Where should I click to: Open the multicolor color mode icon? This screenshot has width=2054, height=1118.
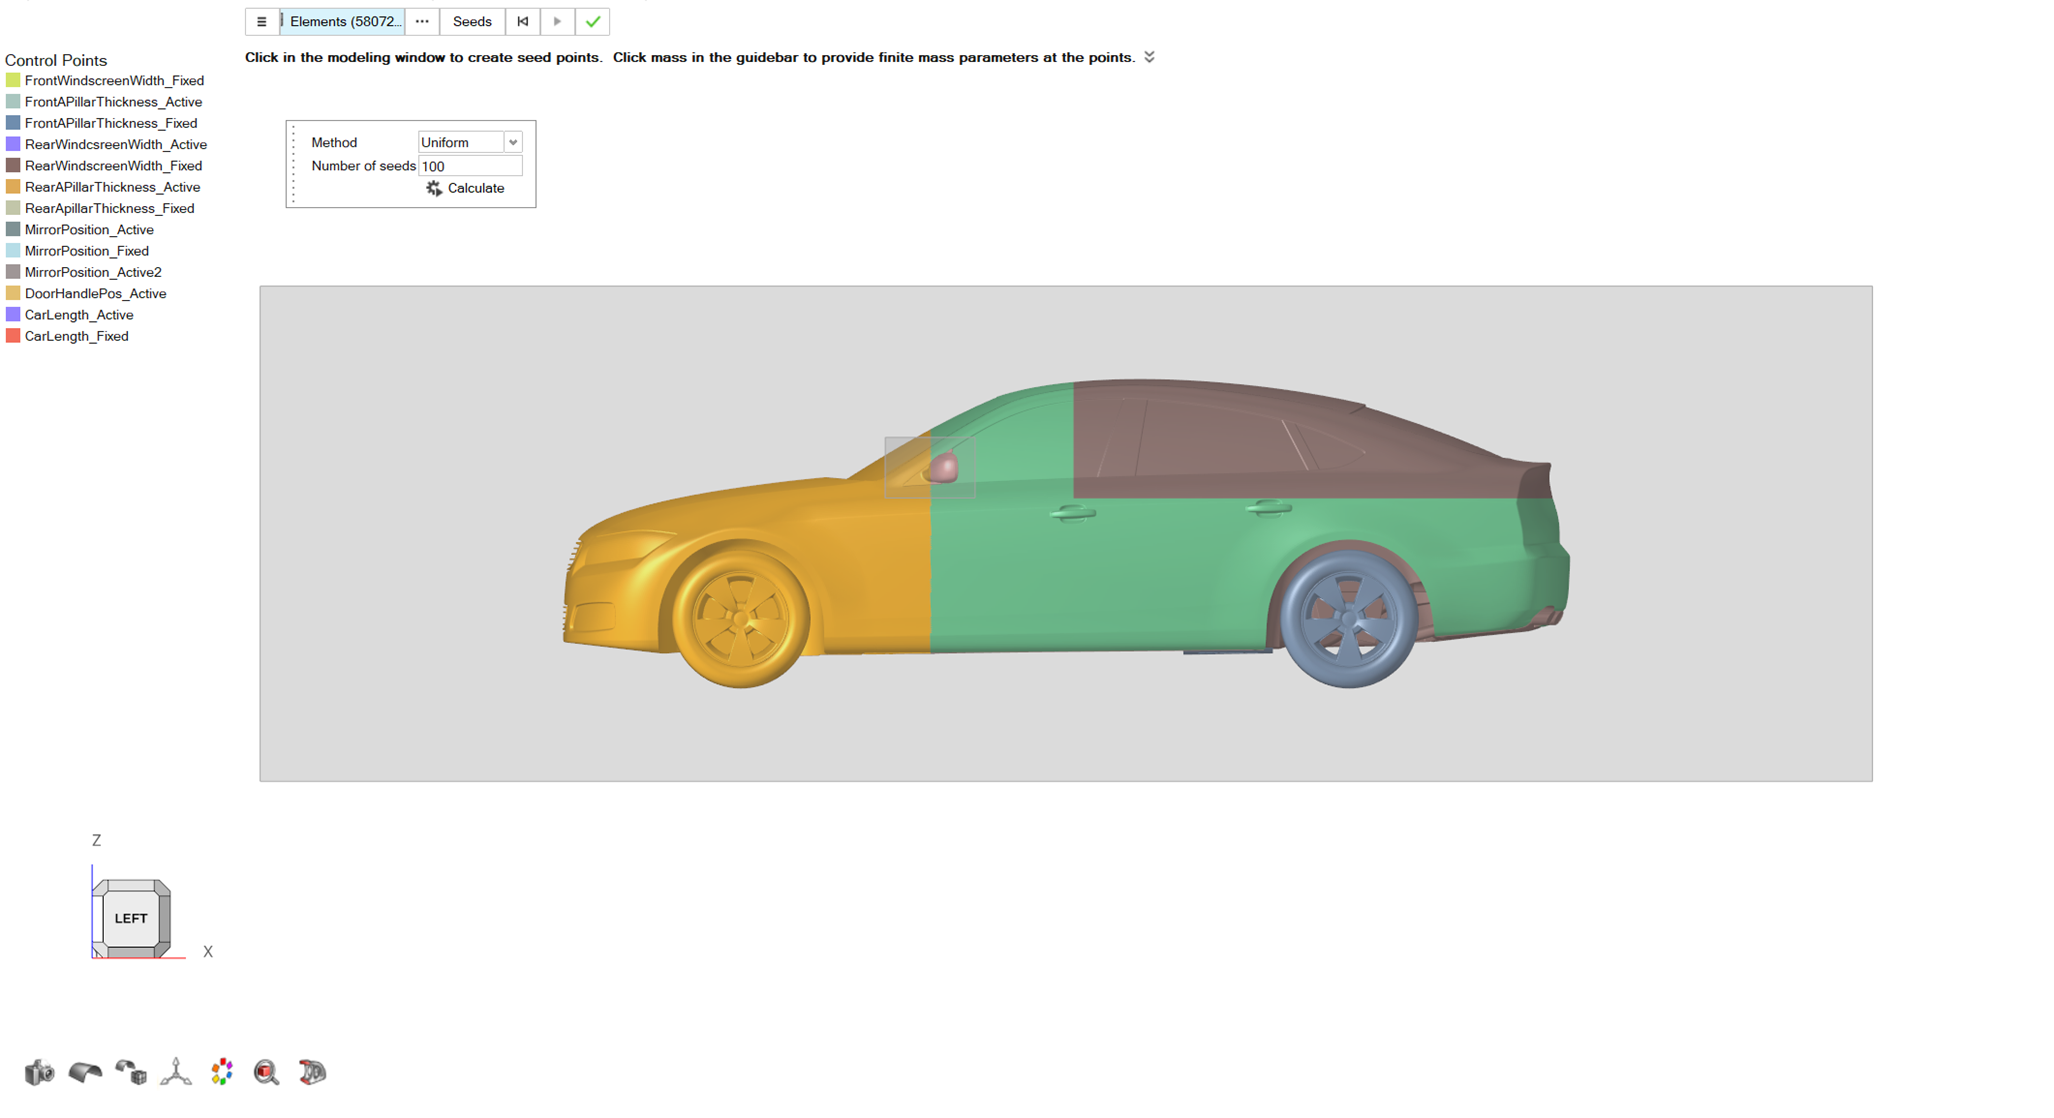pos(222,1072)
